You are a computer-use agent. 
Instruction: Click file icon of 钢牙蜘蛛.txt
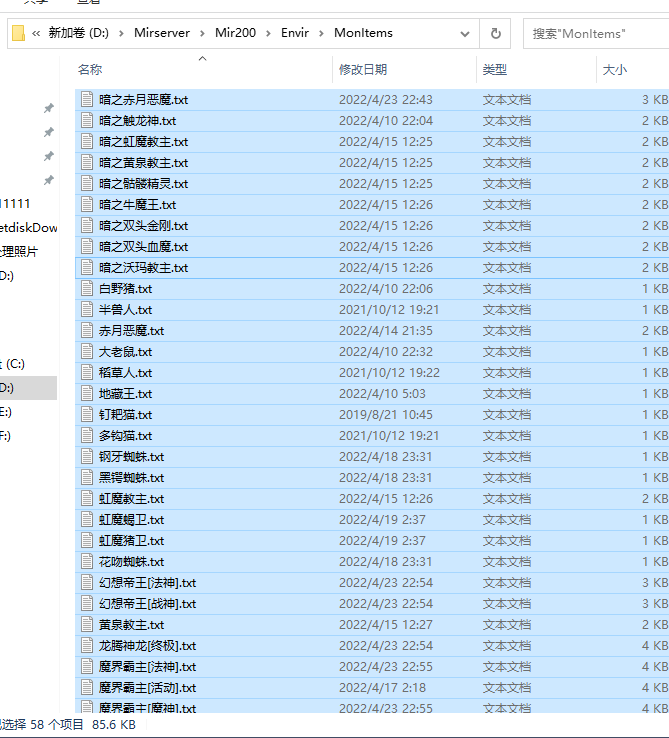click(87, 457)
